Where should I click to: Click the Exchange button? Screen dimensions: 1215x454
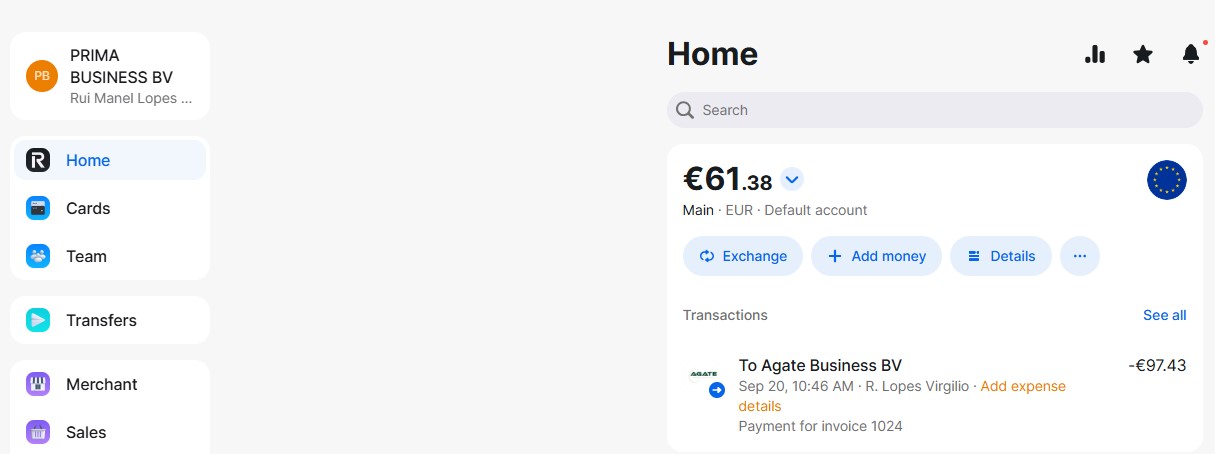[742, 256]
